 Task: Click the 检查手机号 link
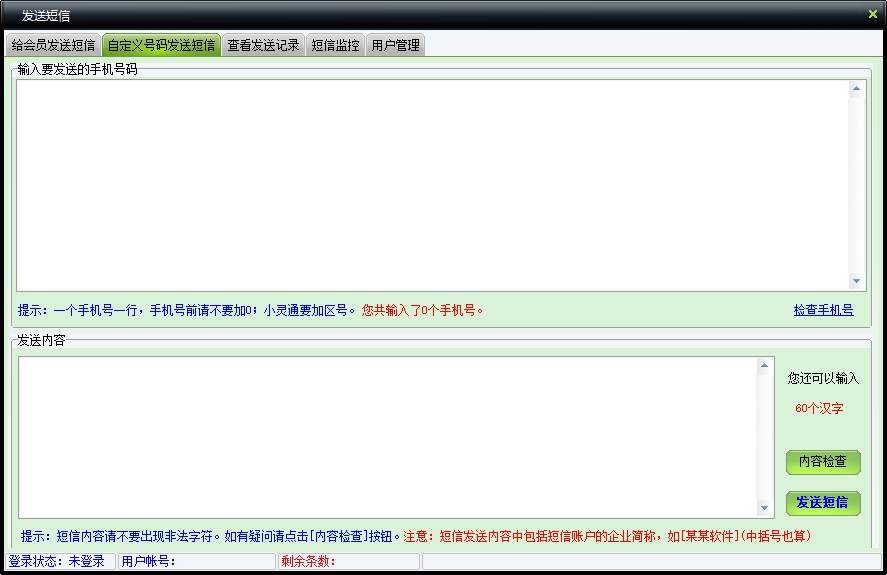823,310
